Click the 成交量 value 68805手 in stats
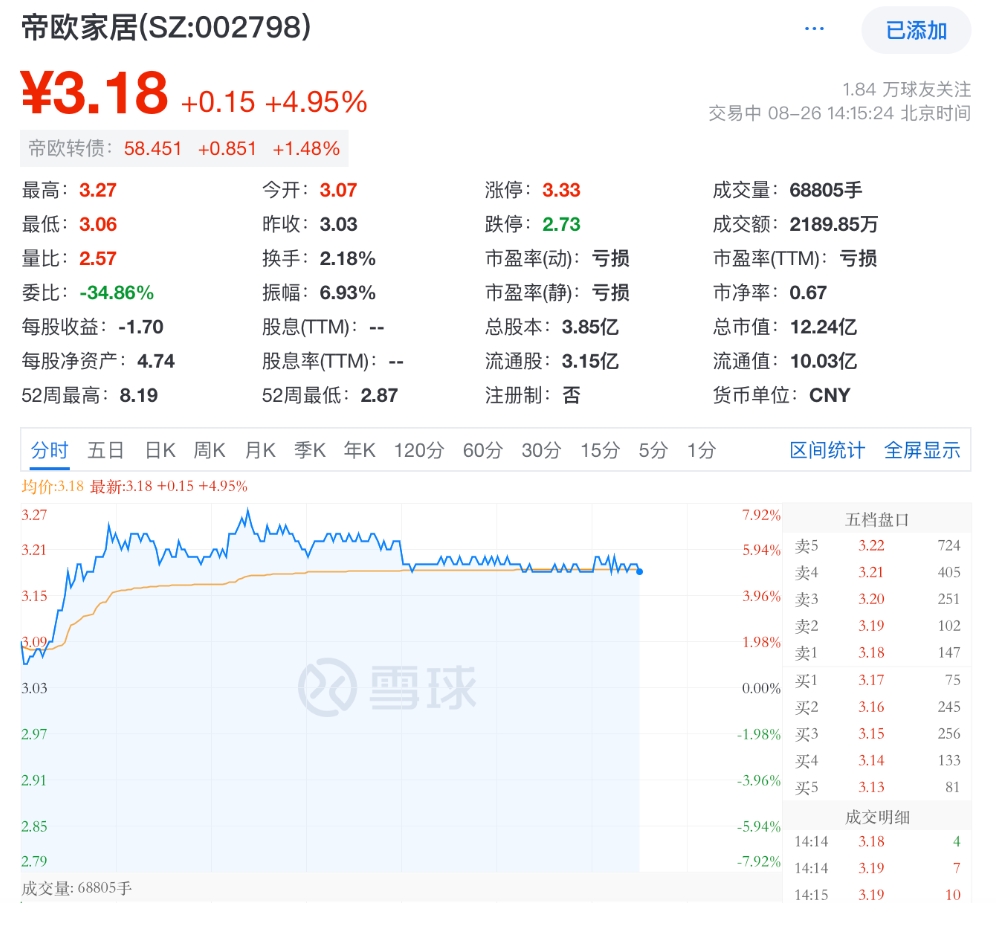 click(826, 190)
